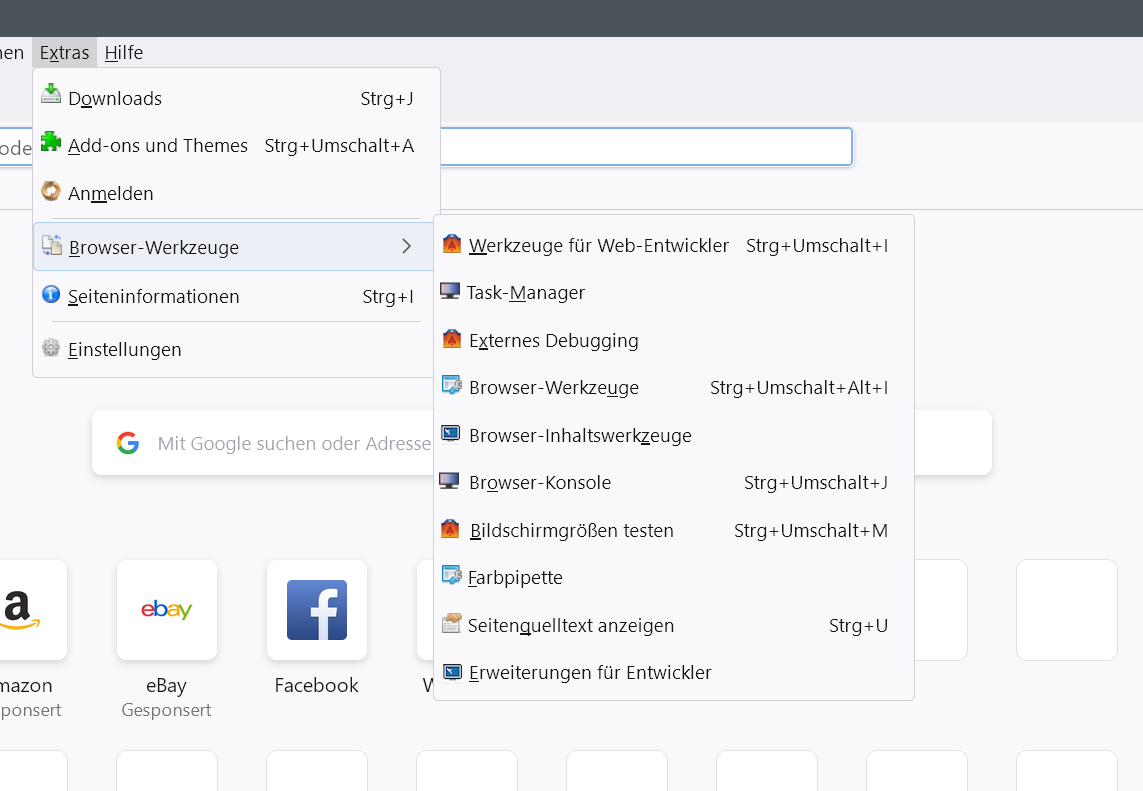Click the Downloads green arrow icon

[x=51, y=95]
